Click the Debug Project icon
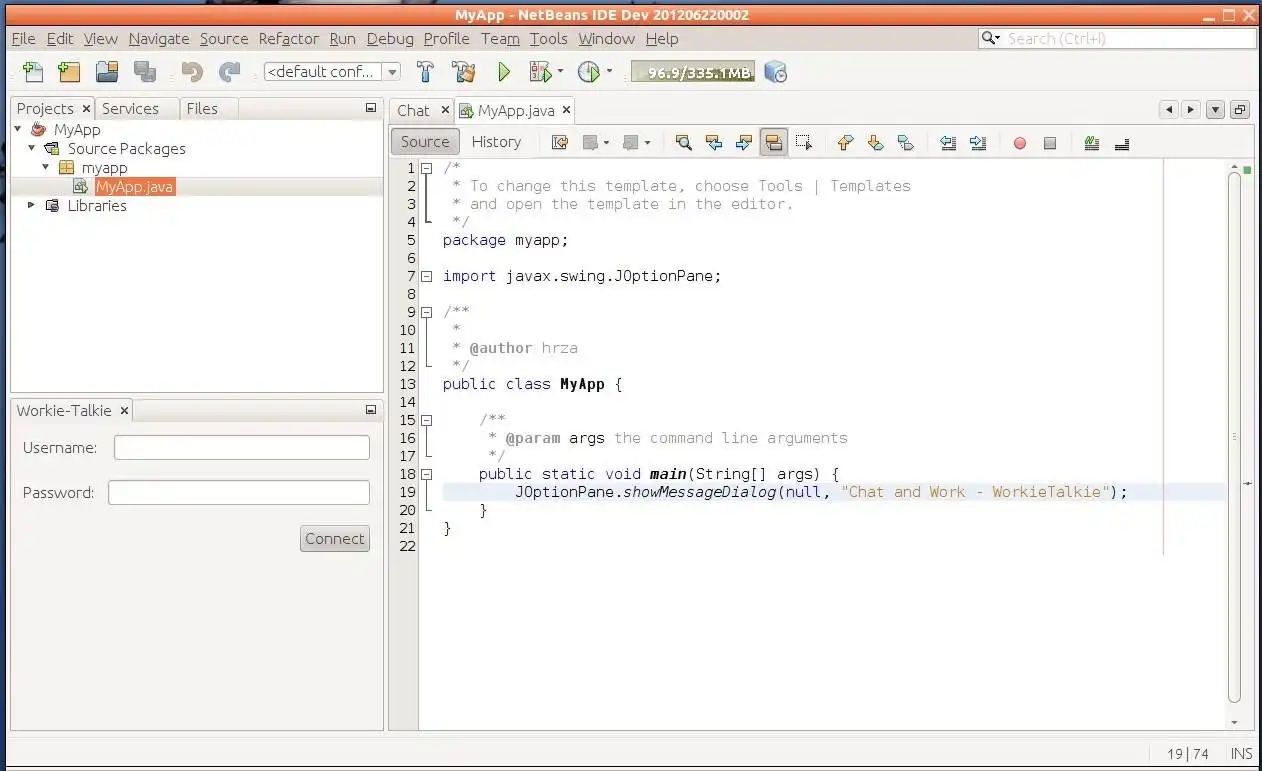Viewport: 1262px width, 771px height. pyautogui.click(x=540, y=72)
